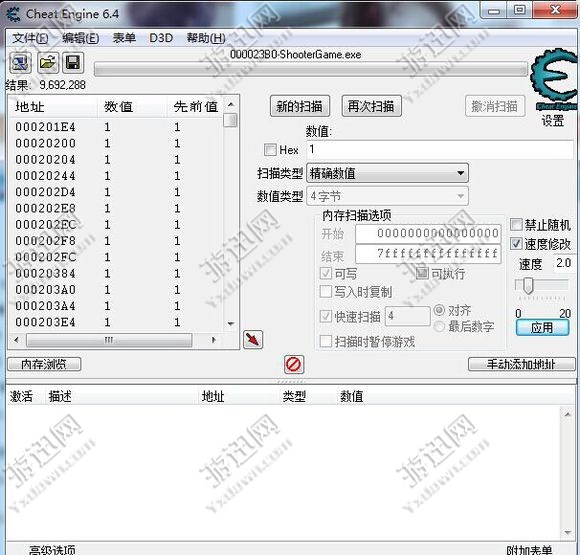Click the 内存浏览 button

[44, 364]
